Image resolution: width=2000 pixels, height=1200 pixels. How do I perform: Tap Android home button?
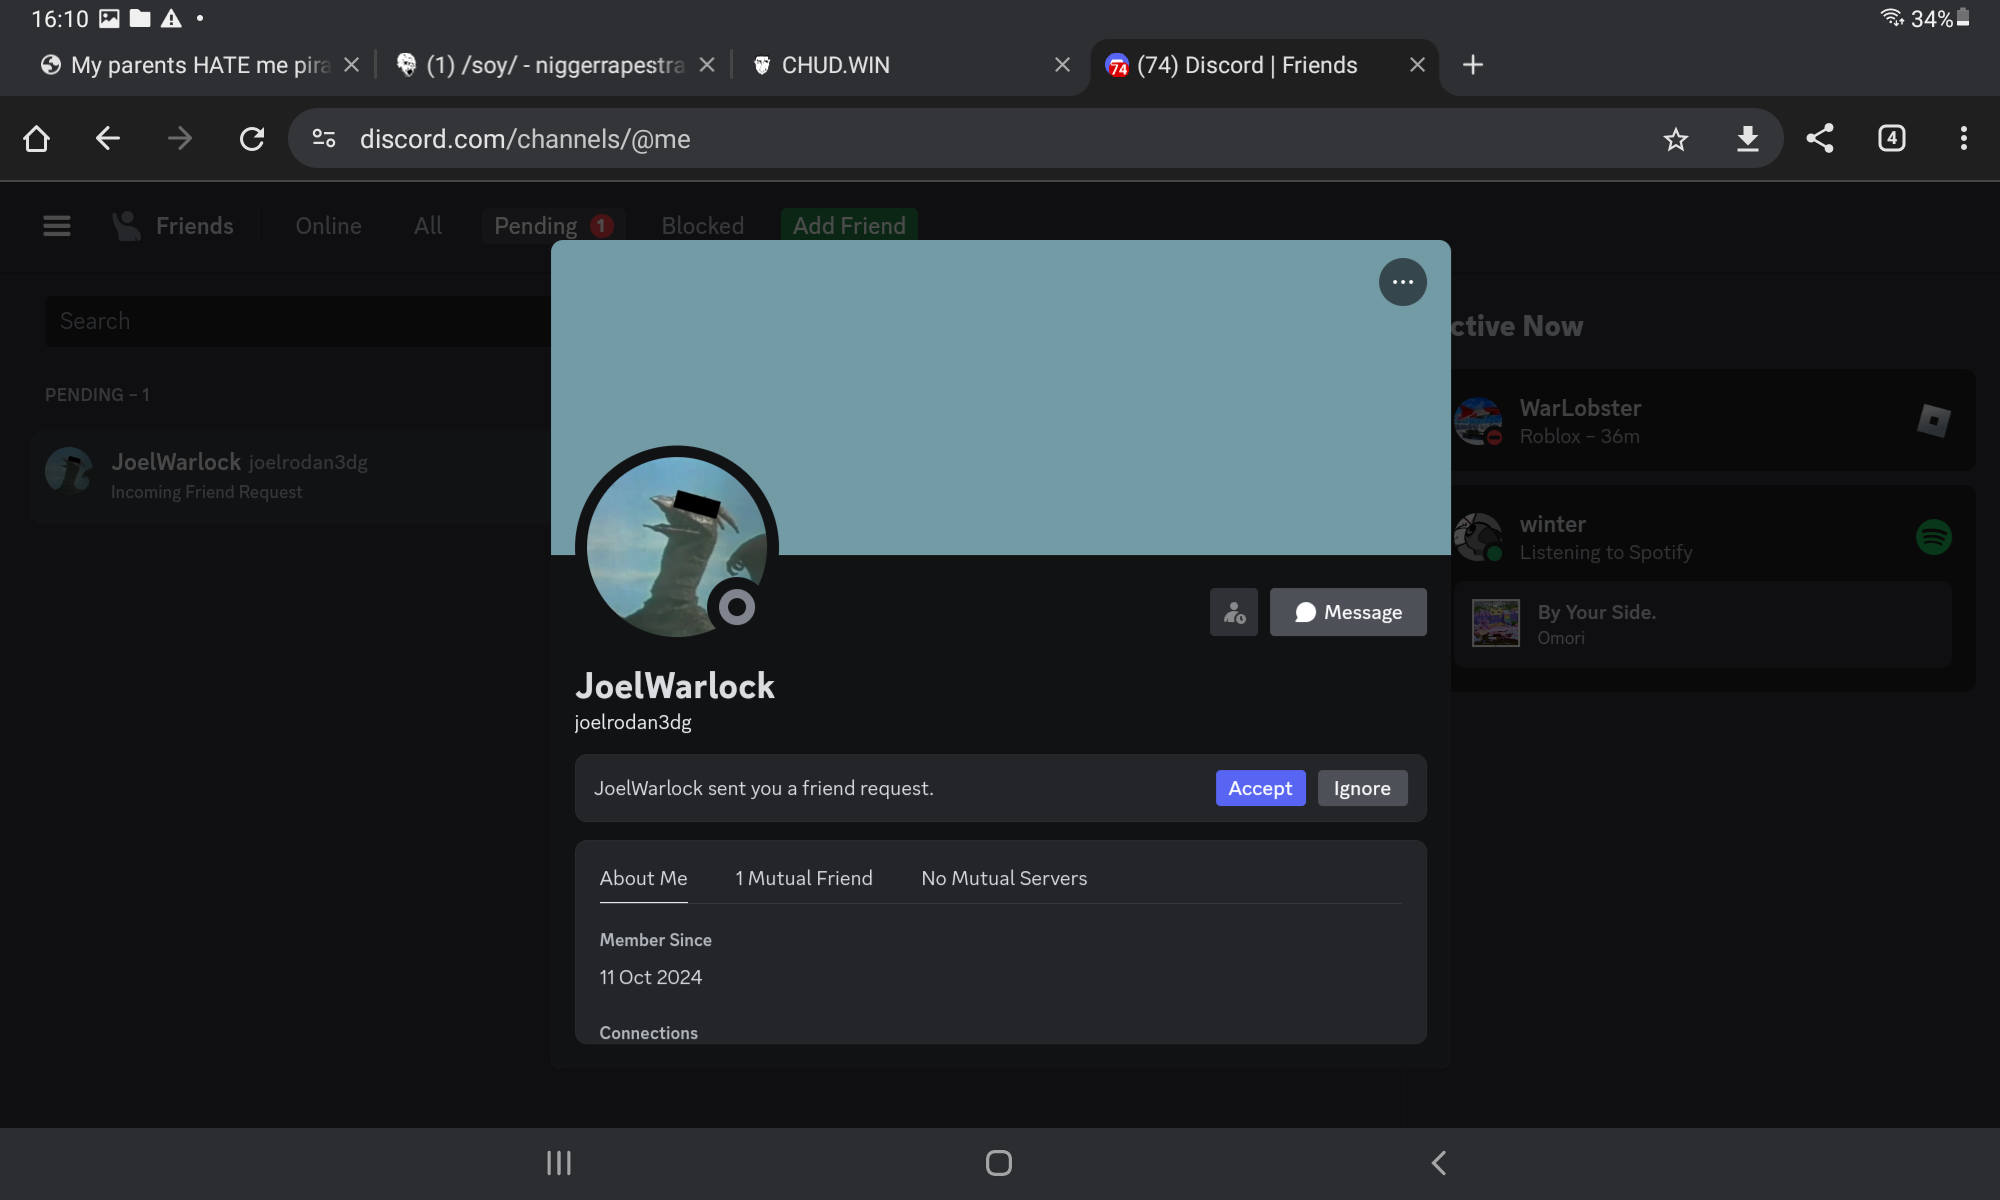999,1163
